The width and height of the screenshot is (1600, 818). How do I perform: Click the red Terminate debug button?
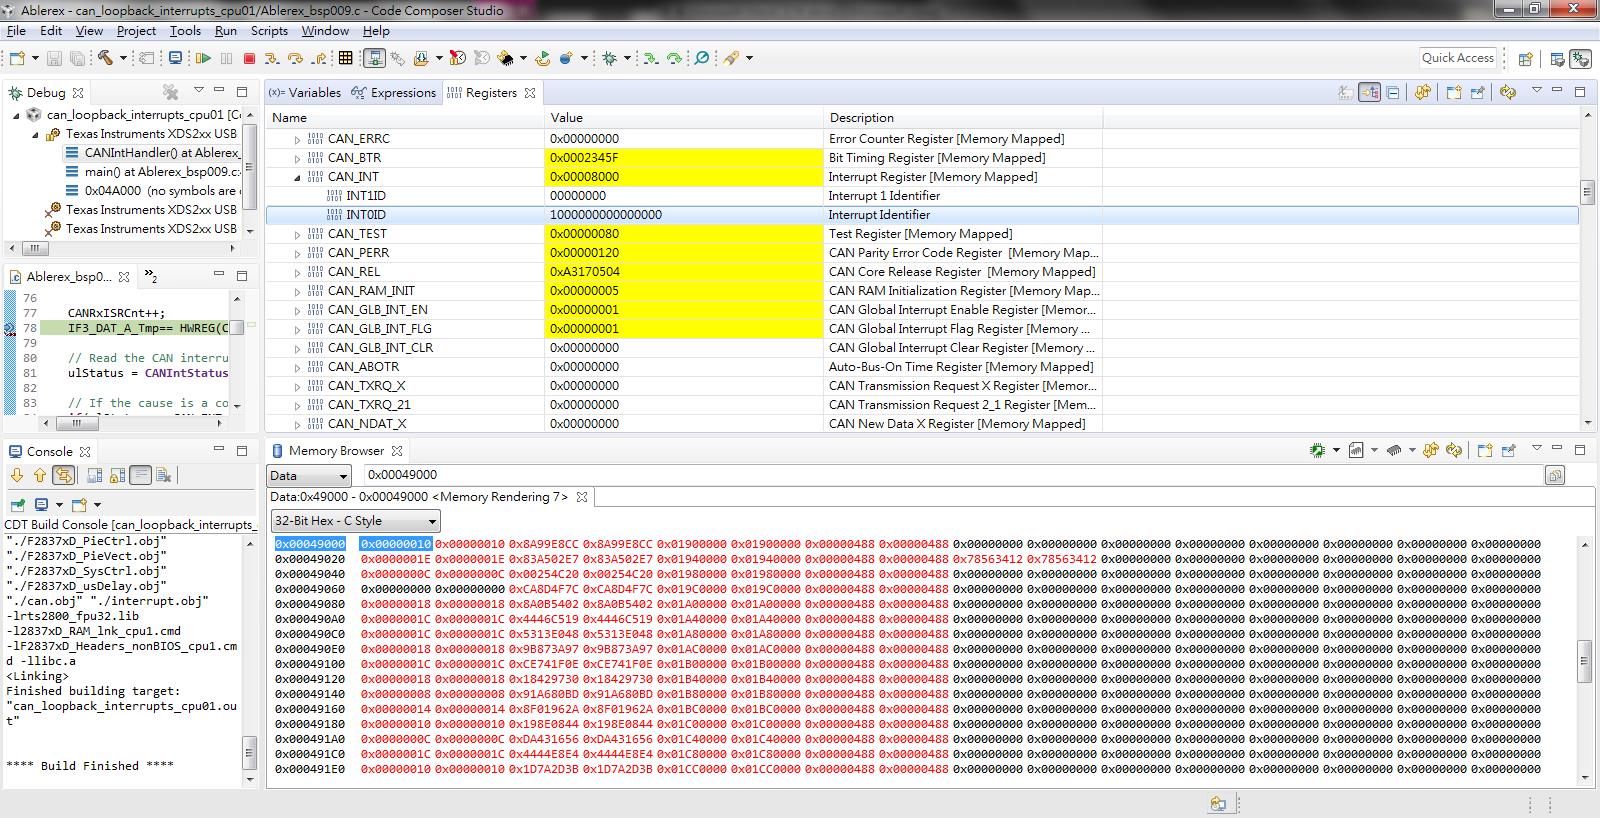(249, 58)
